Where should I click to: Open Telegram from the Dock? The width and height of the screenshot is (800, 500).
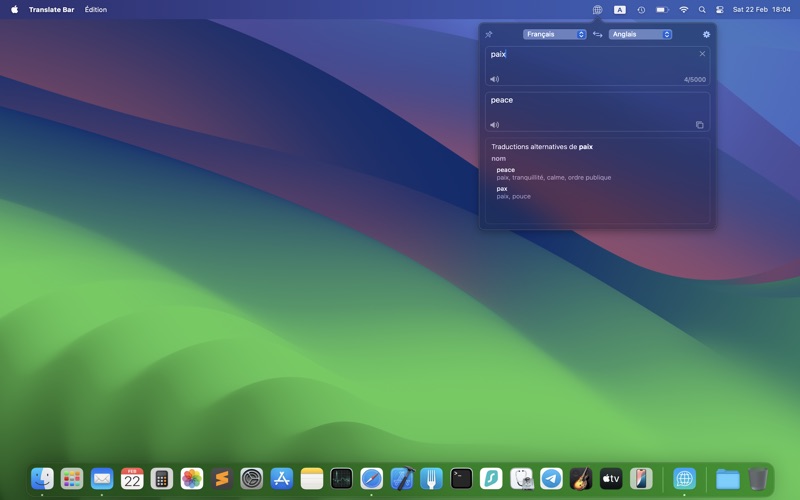click(552, 479)
